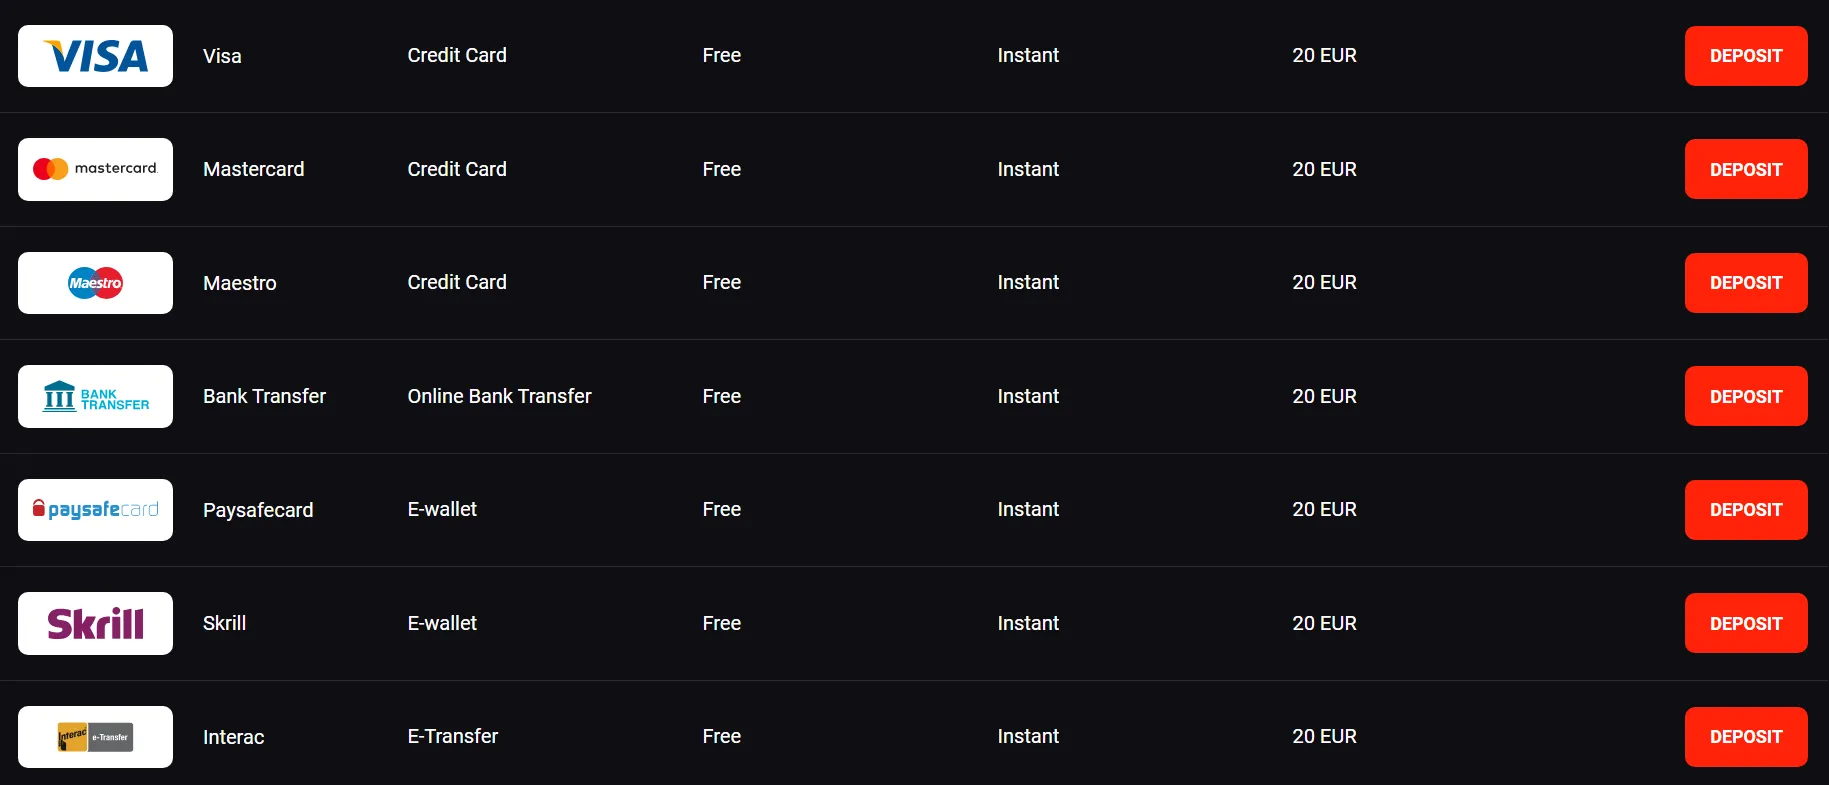Viewport: 1829px width, 785px height.
Task: Click the Skrill logo icon
Action: pos(95,624)
